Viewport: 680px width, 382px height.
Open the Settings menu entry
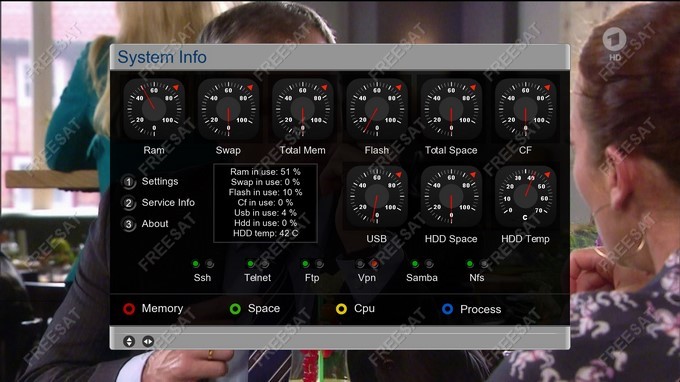pyautogui.click(x=160, y=181)
